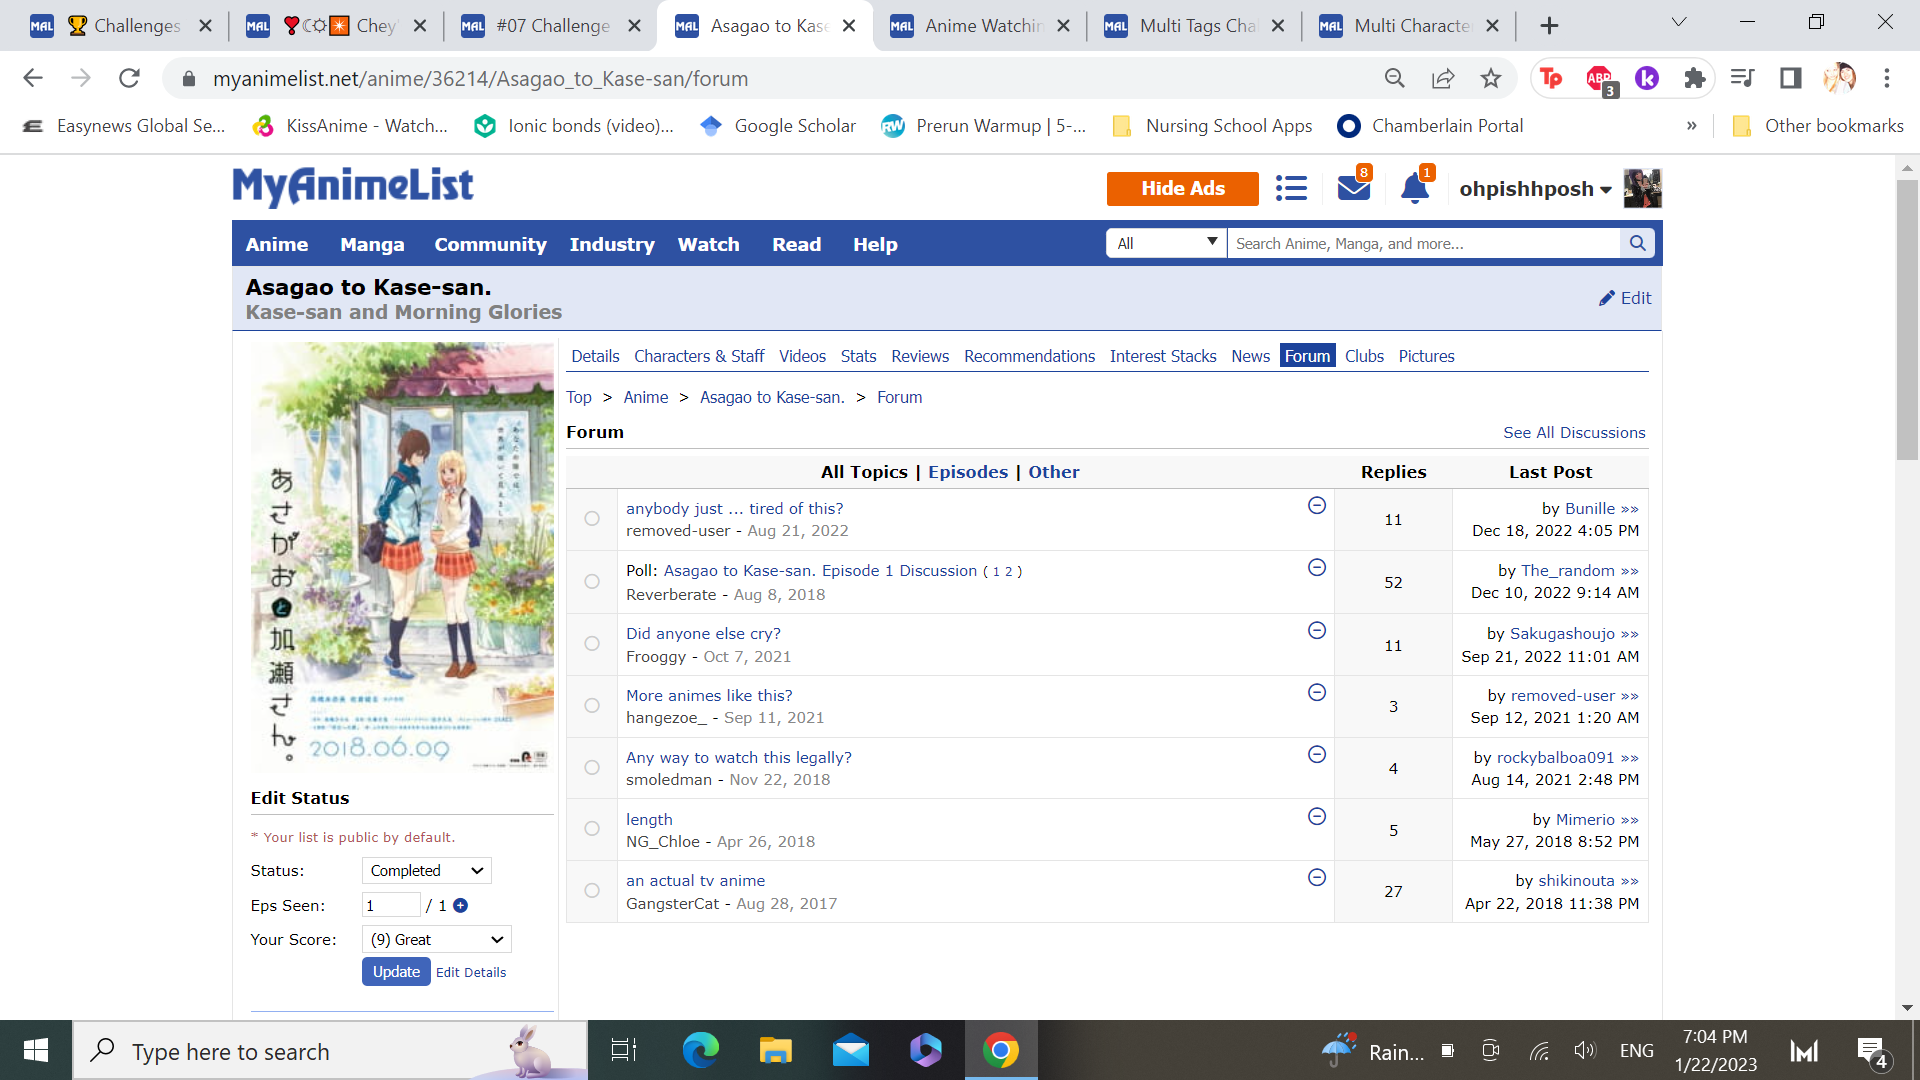This screenshot has width=1920, height=1080.
Task: Switch to '#07 Challenge' browser tab
Action: pyautogui.click(x=551, y=26)
